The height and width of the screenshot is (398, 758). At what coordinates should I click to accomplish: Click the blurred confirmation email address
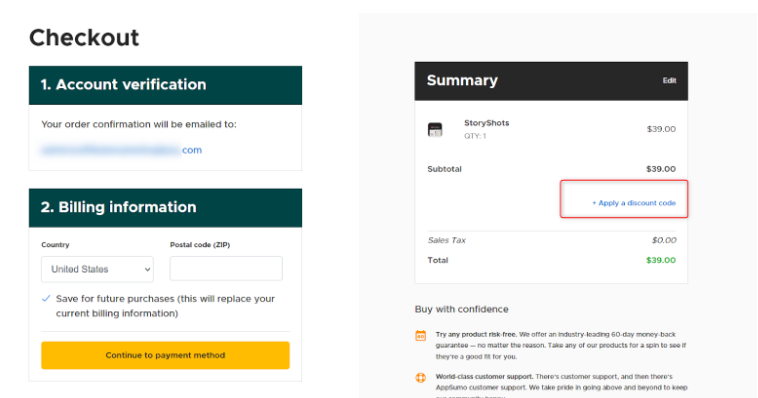click(121, 150)
